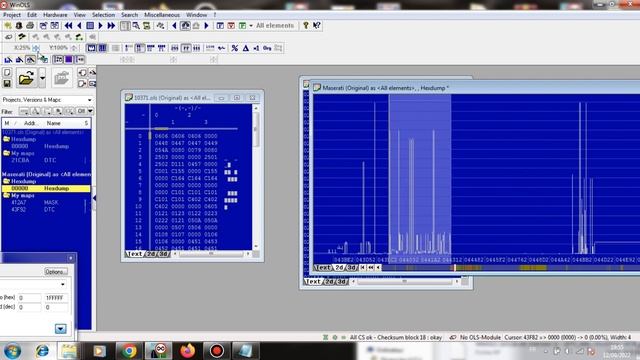Viewport: 640px width, 360px height.
Task: Switch 10371.ols window to 2d tab
Action: tap(151, 254)
